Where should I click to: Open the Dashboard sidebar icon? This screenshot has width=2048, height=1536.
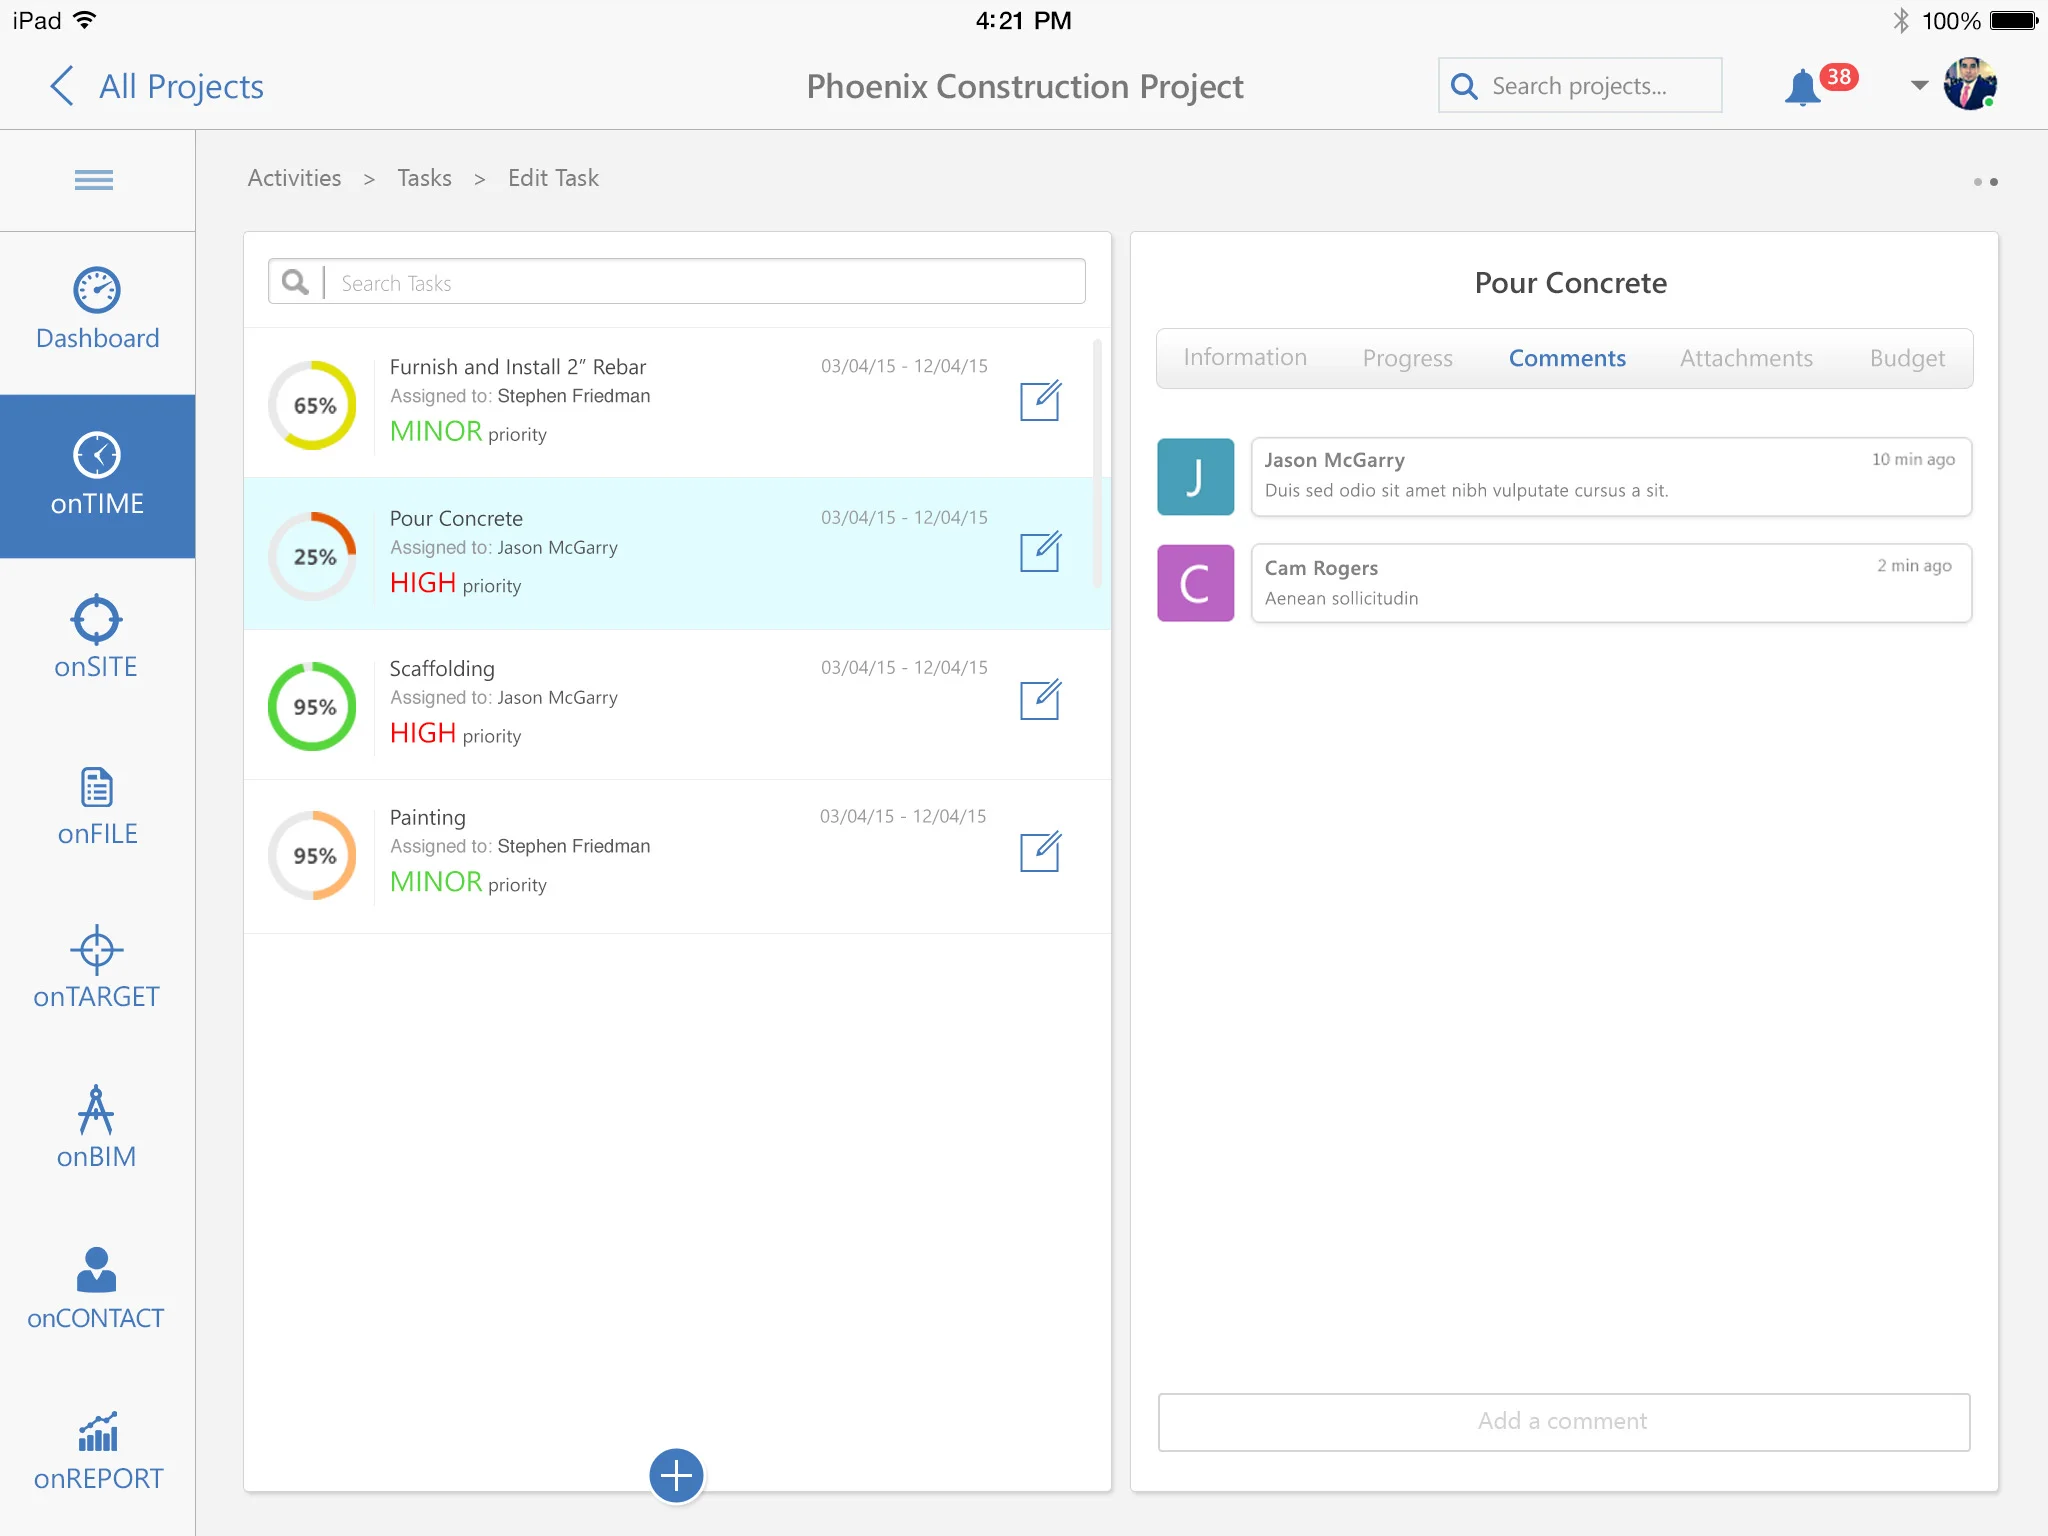tap(97, 291)
